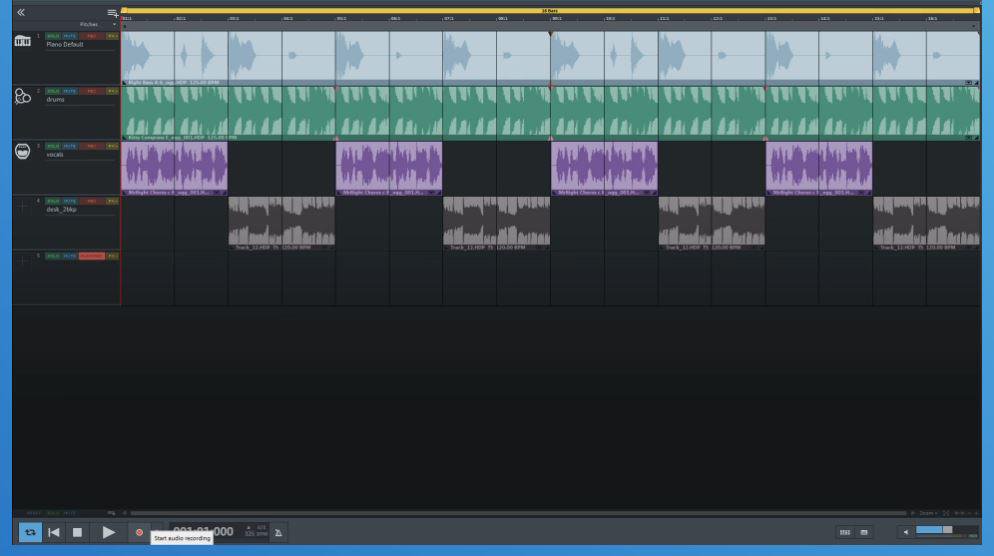Click the drums instrument icon on track 2
Screen dimensions: 994x556
coord(23,96)
